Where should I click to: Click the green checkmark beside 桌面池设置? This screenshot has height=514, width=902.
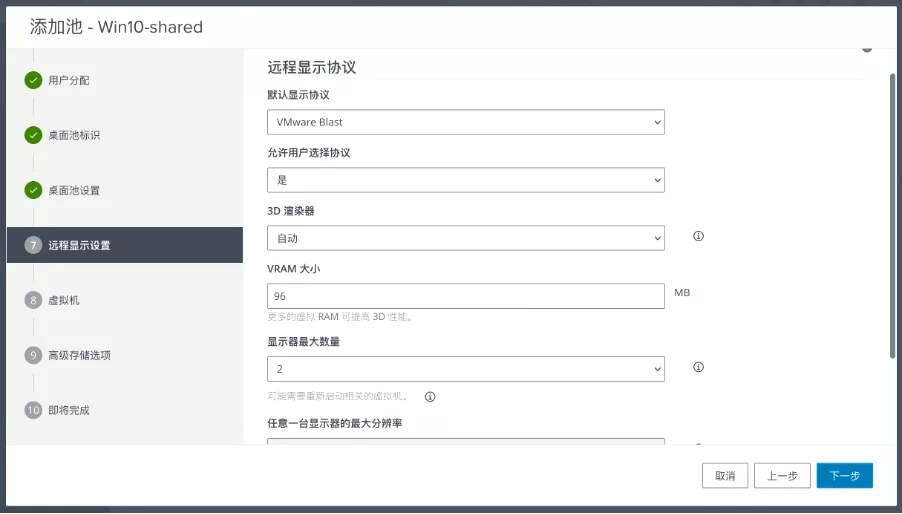click(x=33, y=190)
